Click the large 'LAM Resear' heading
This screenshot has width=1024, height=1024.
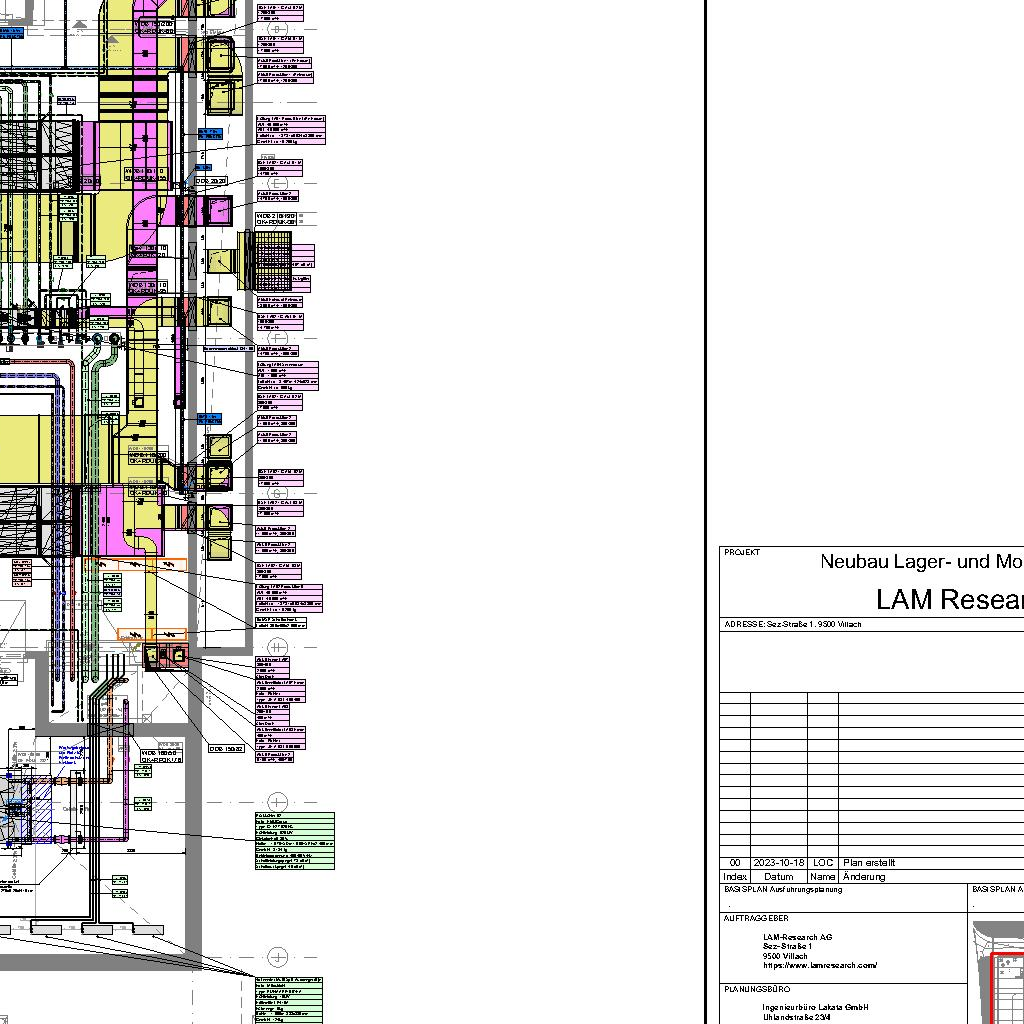[x=950, y=600]
